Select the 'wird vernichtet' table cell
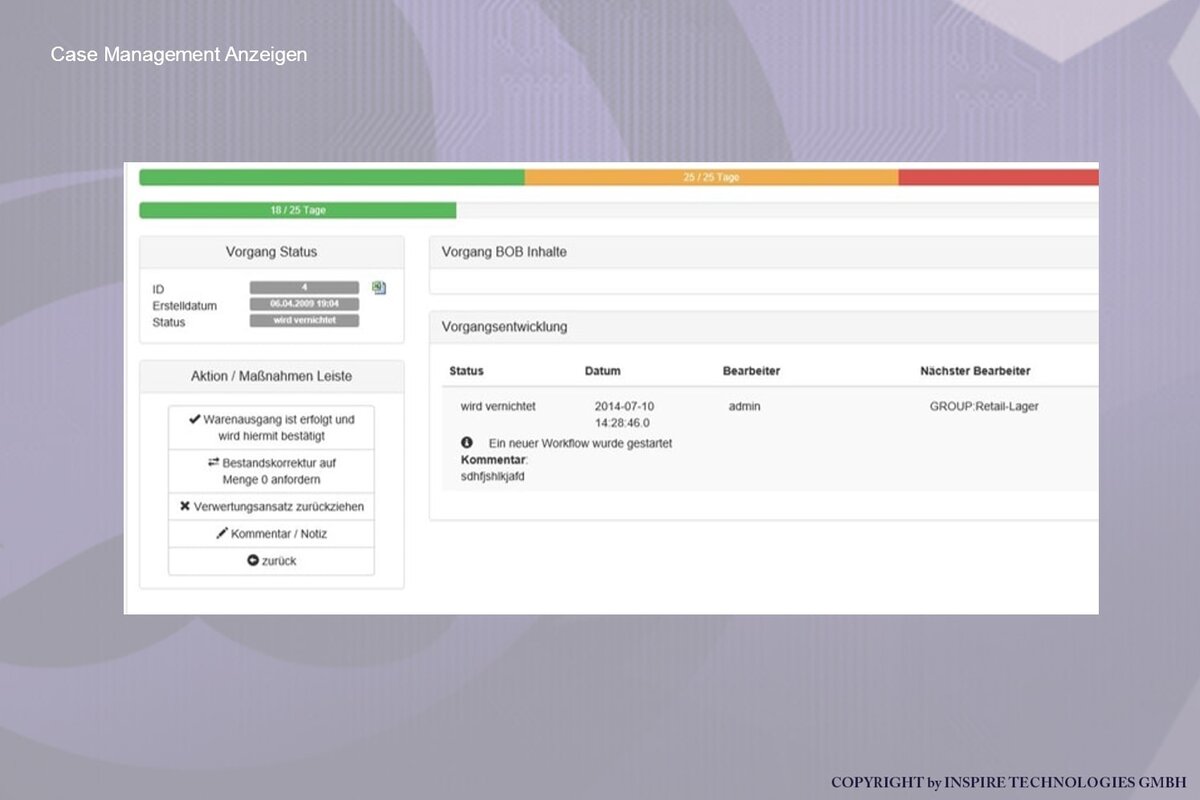Screen dimensions: 1200x800 coord(498,406)
